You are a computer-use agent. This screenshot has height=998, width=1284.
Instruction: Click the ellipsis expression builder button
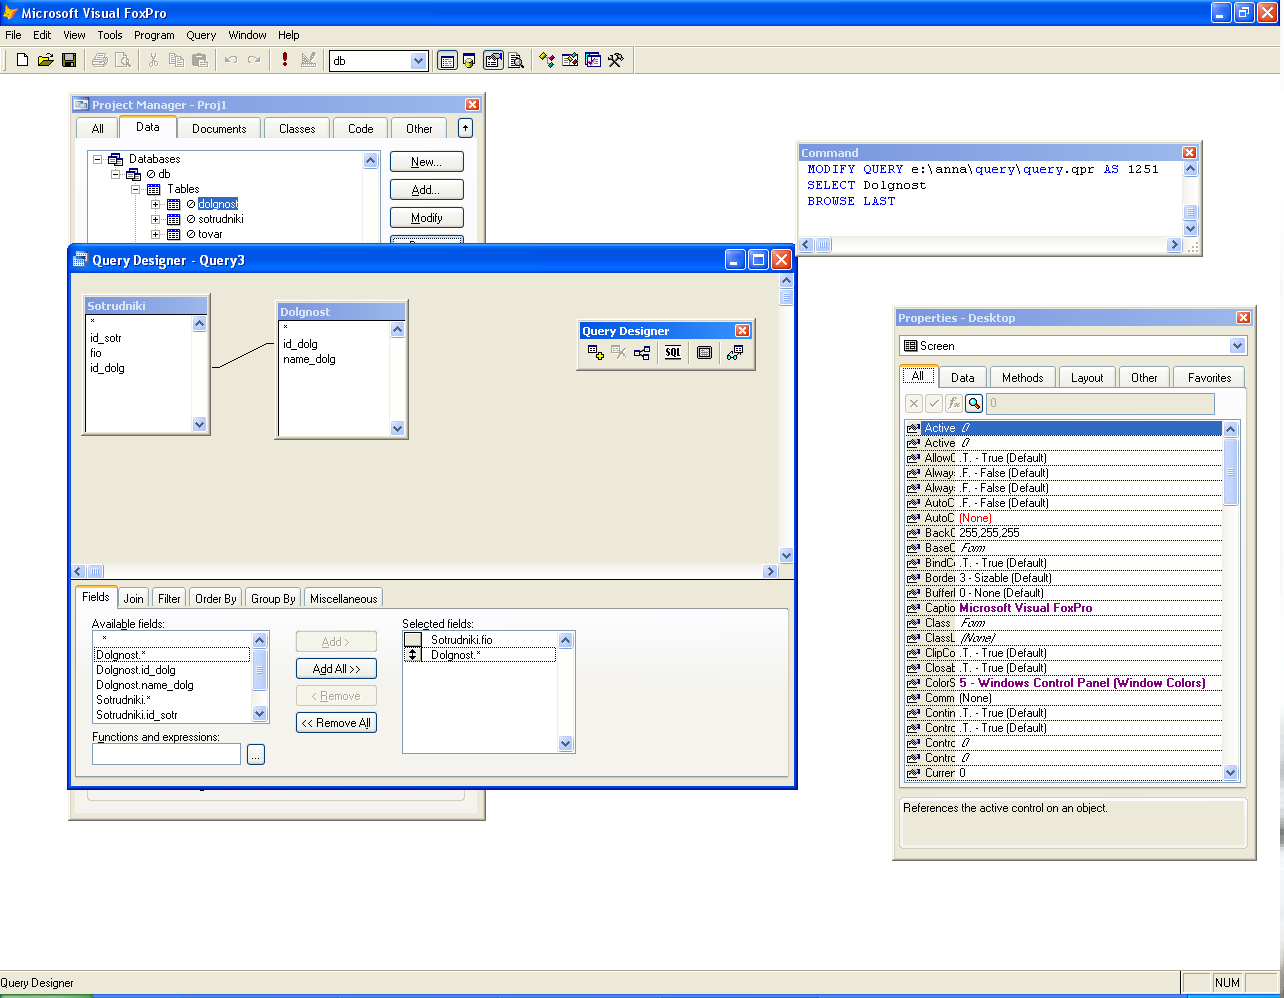(256, 755)
